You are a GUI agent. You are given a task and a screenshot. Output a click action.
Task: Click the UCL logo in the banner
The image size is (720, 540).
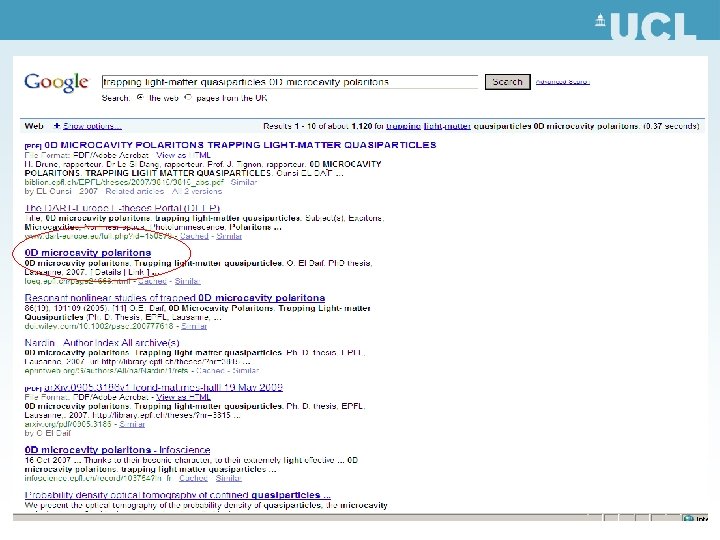(645, 26)
